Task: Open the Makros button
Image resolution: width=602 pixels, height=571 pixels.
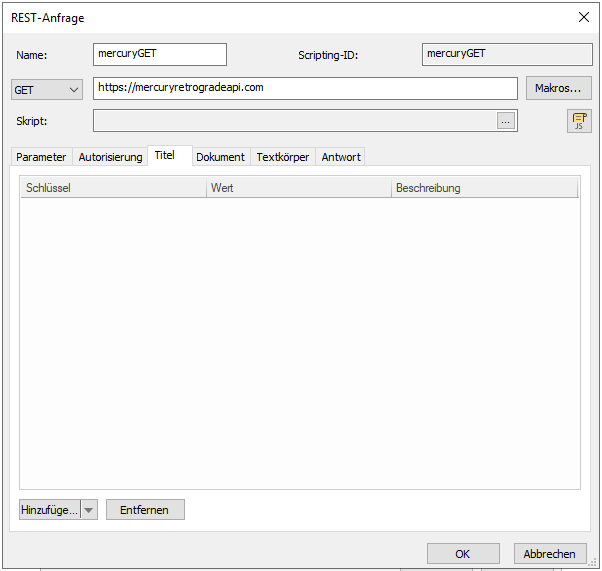Action: (558, 88)
